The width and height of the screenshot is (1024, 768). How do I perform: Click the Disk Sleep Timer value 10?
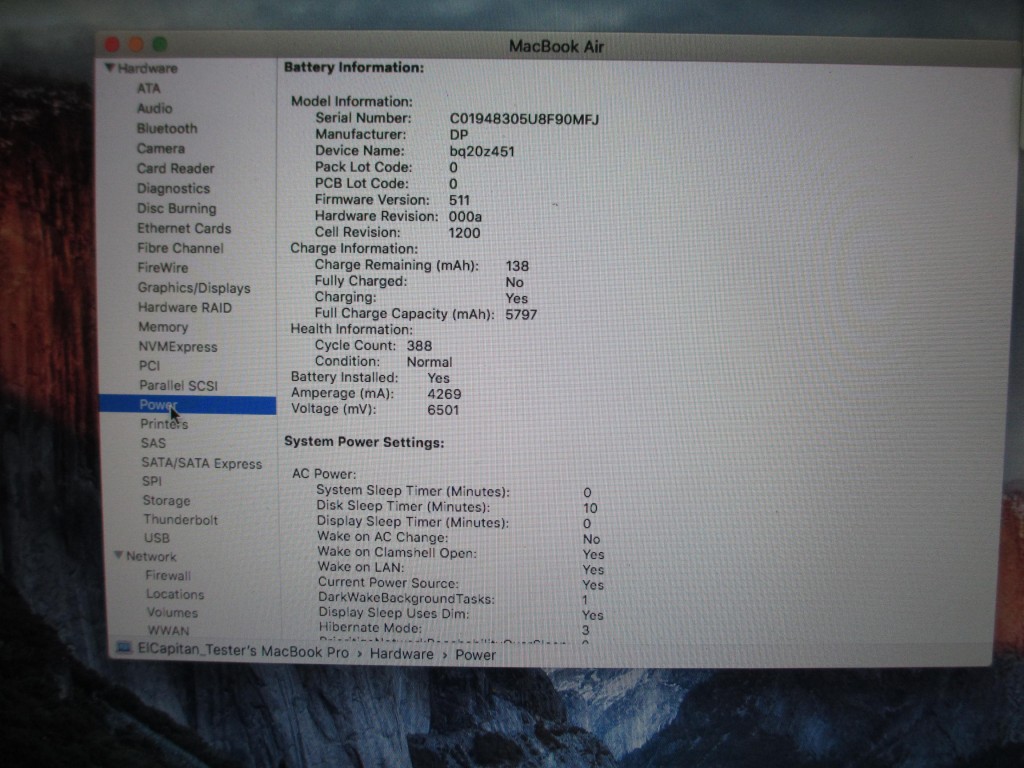(x=590, y=508)
